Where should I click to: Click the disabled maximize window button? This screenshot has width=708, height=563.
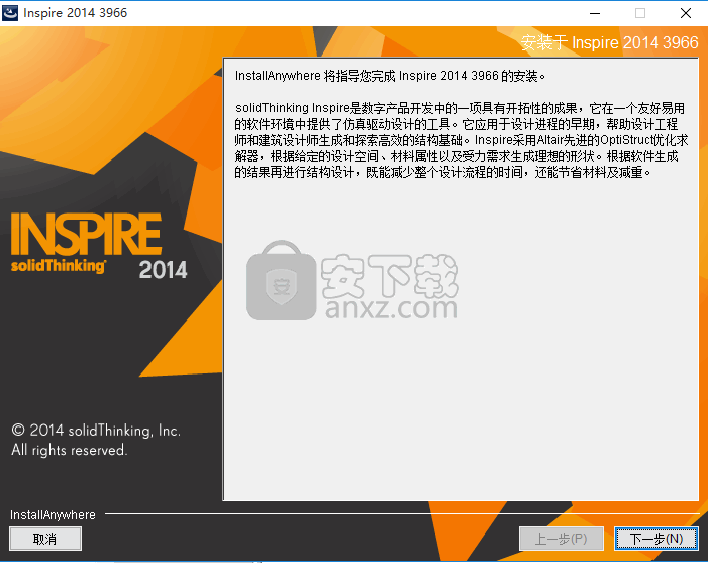coord(640,13)
